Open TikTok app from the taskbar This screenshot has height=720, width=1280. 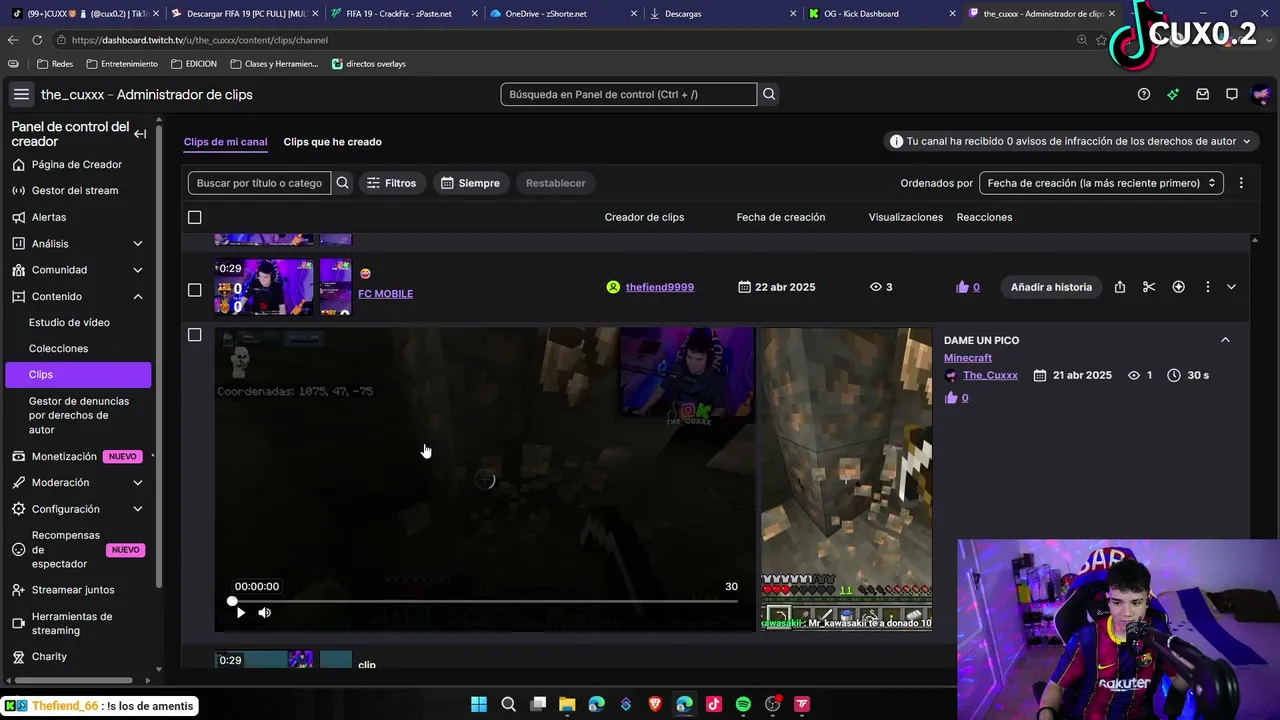714,704
